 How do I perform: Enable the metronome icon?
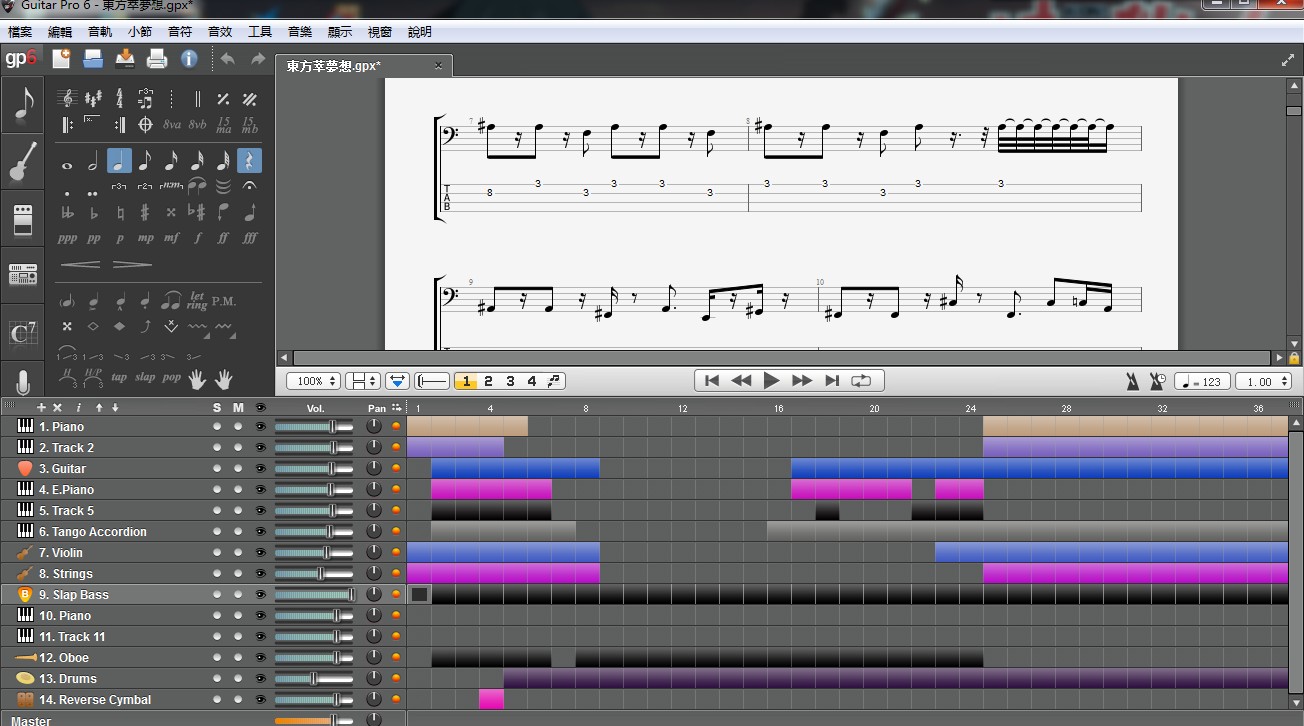pyautogui.click(x=1133, y=381)
